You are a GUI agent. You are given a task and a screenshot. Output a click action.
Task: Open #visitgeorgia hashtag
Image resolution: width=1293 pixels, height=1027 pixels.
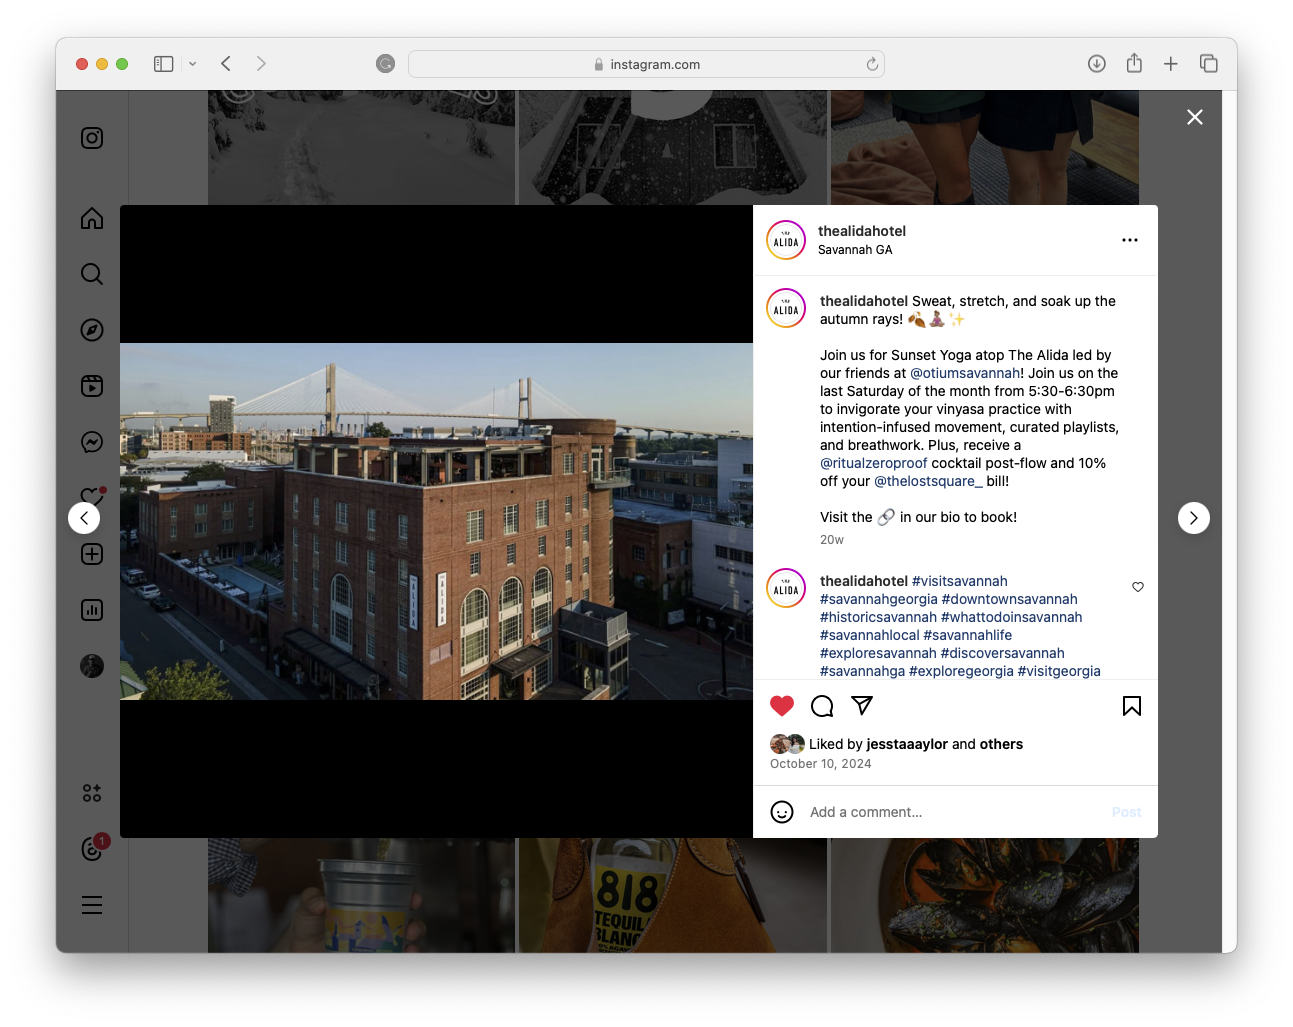(x=1059, y=671)
